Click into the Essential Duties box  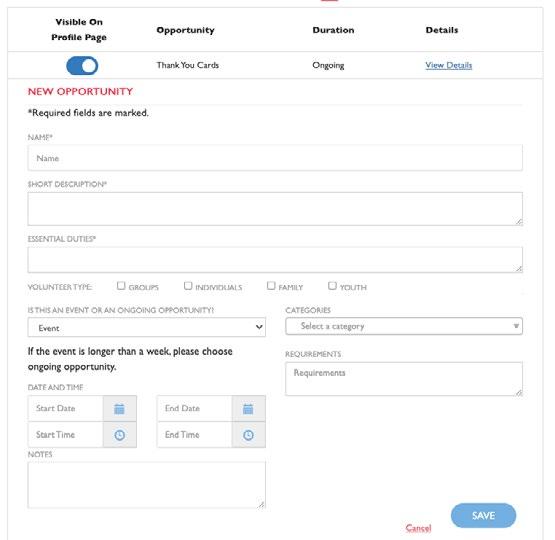(x=275, y=260)
